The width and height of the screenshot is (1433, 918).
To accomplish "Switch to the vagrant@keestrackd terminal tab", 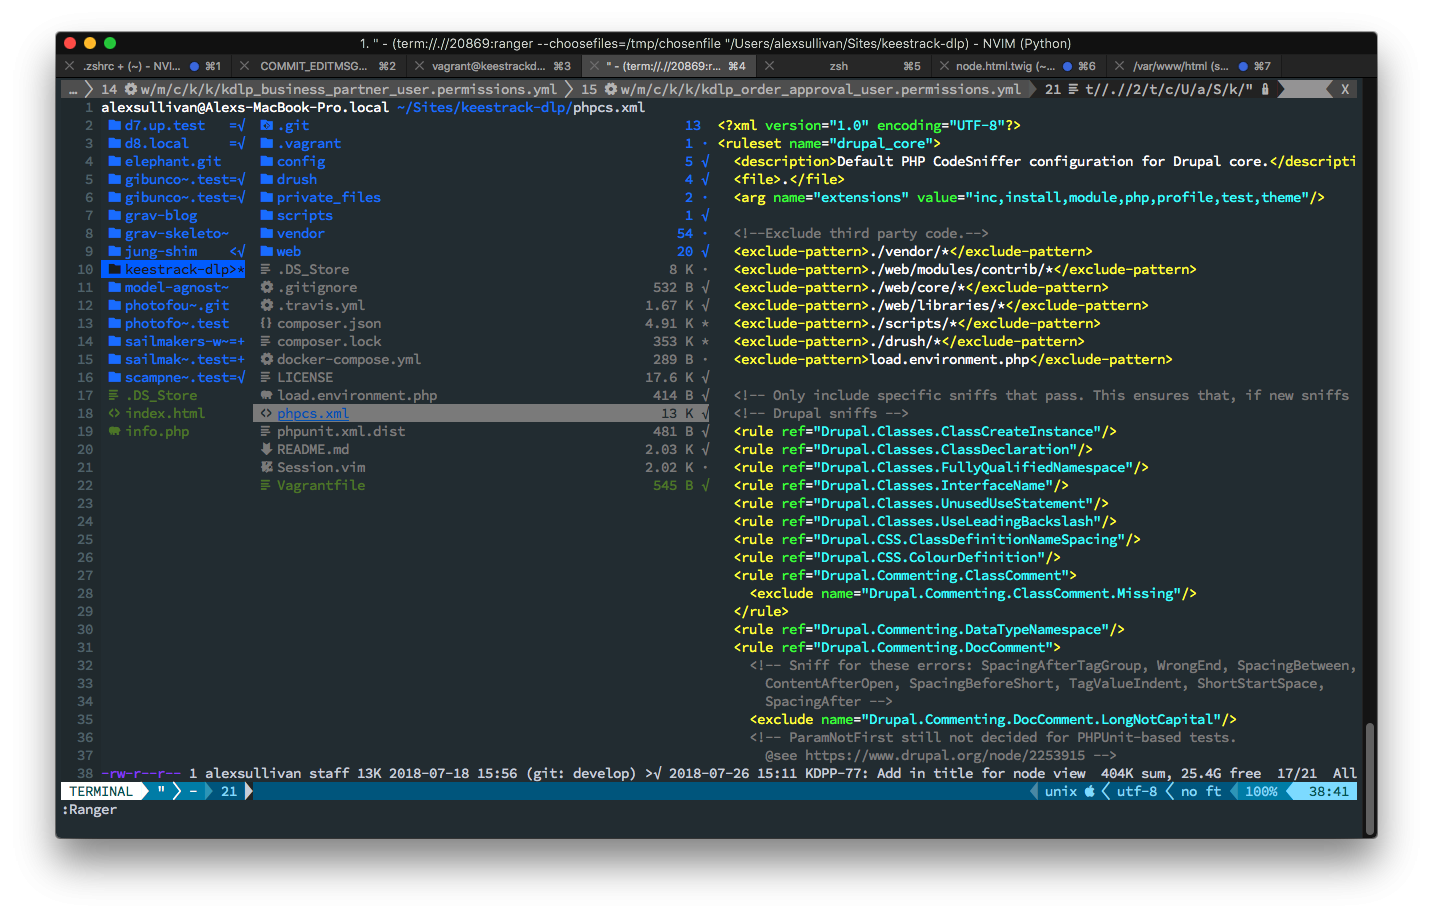I will coord(489,66).
